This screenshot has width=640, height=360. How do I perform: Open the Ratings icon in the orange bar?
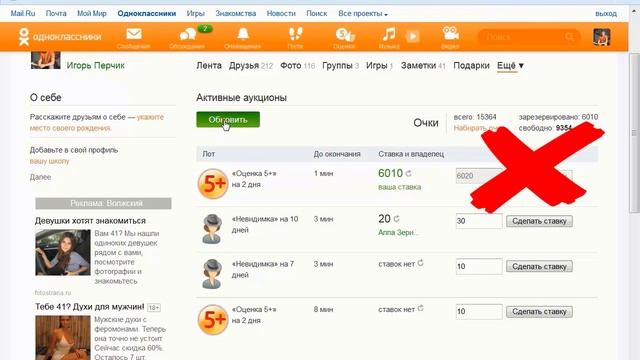click(x=345, y=34)
